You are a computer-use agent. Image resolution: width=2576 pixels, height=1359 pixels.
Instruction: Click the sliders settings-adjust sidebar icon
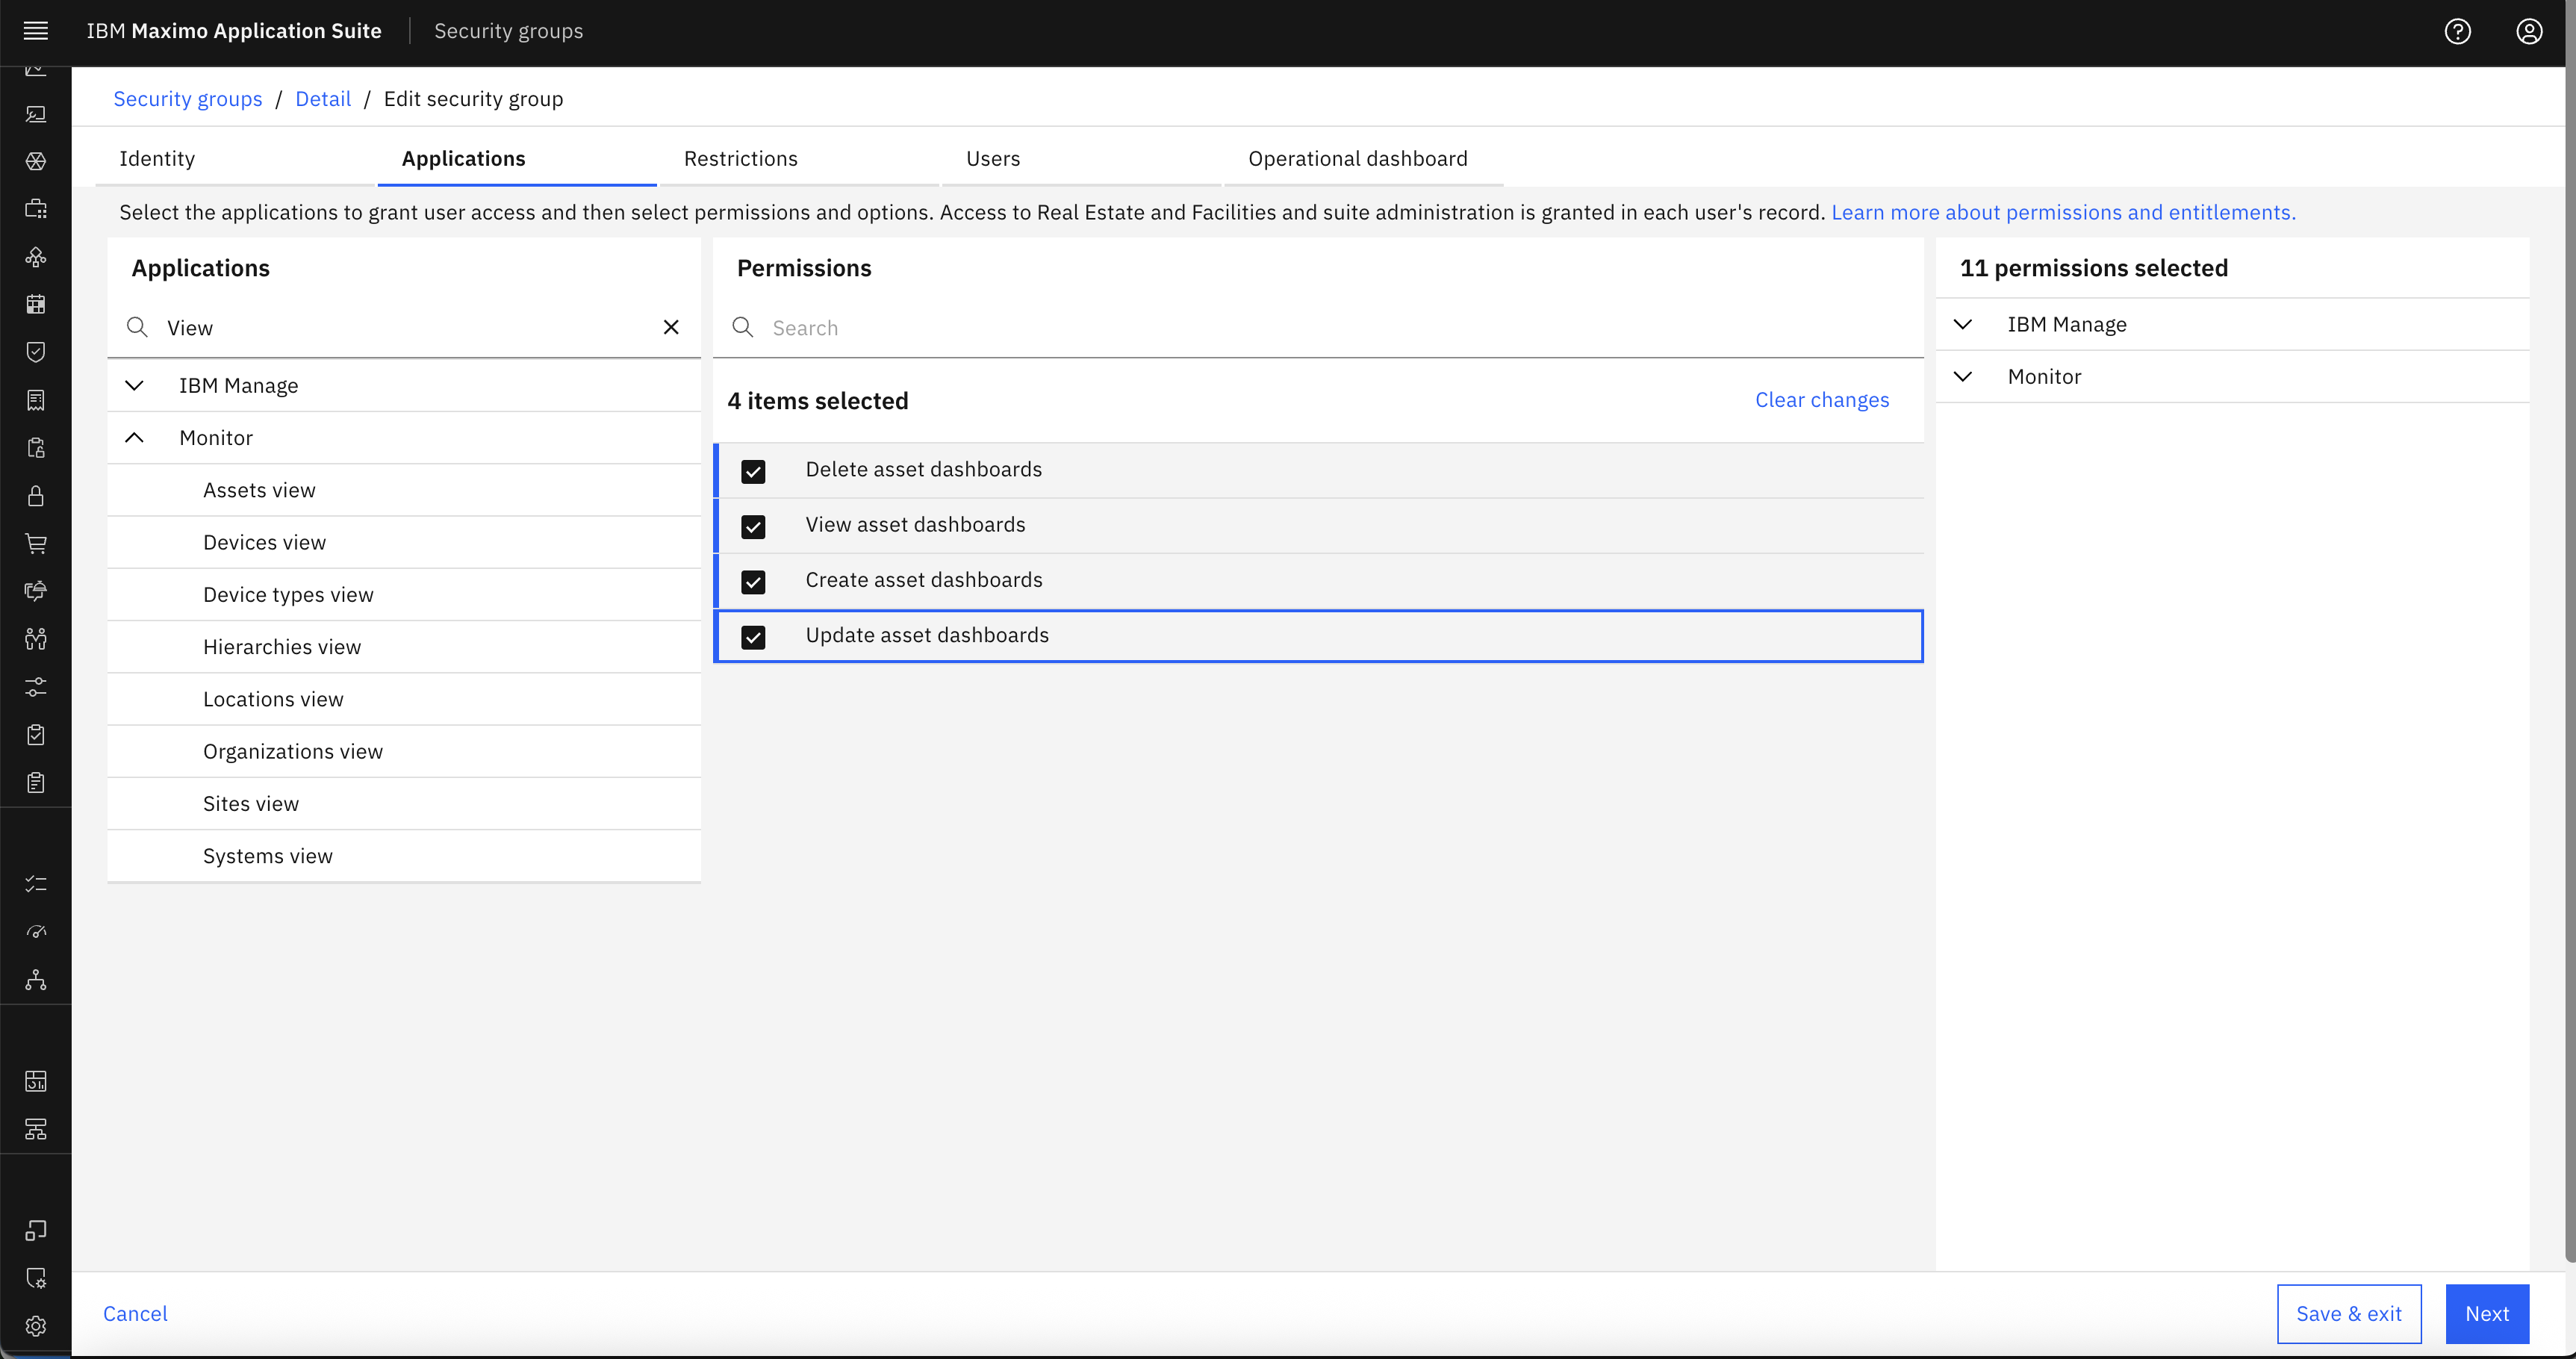click(x=36, y=687)
